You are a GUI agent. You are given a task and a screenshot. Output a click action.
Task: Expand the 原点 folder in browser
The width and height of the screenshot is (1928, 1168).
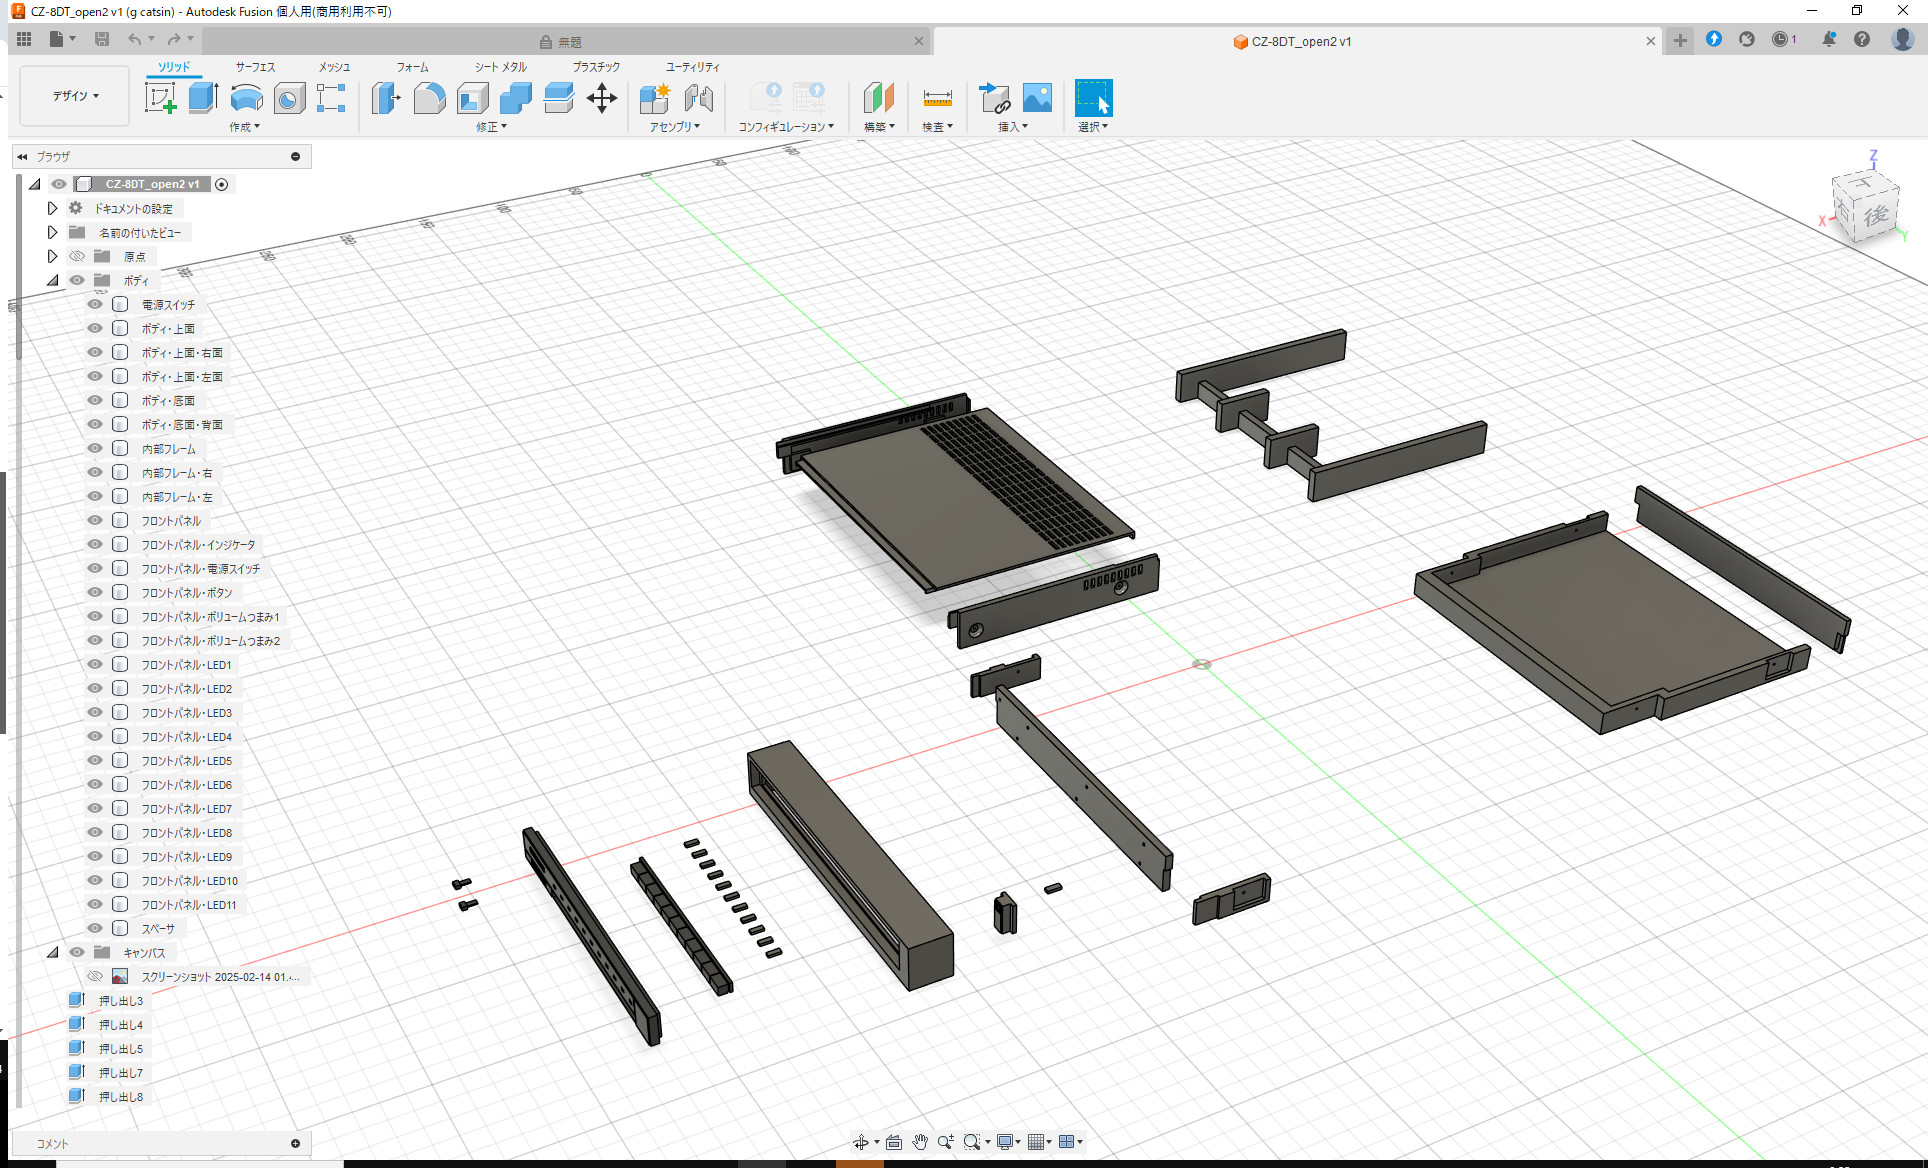(x=52, y=256)
